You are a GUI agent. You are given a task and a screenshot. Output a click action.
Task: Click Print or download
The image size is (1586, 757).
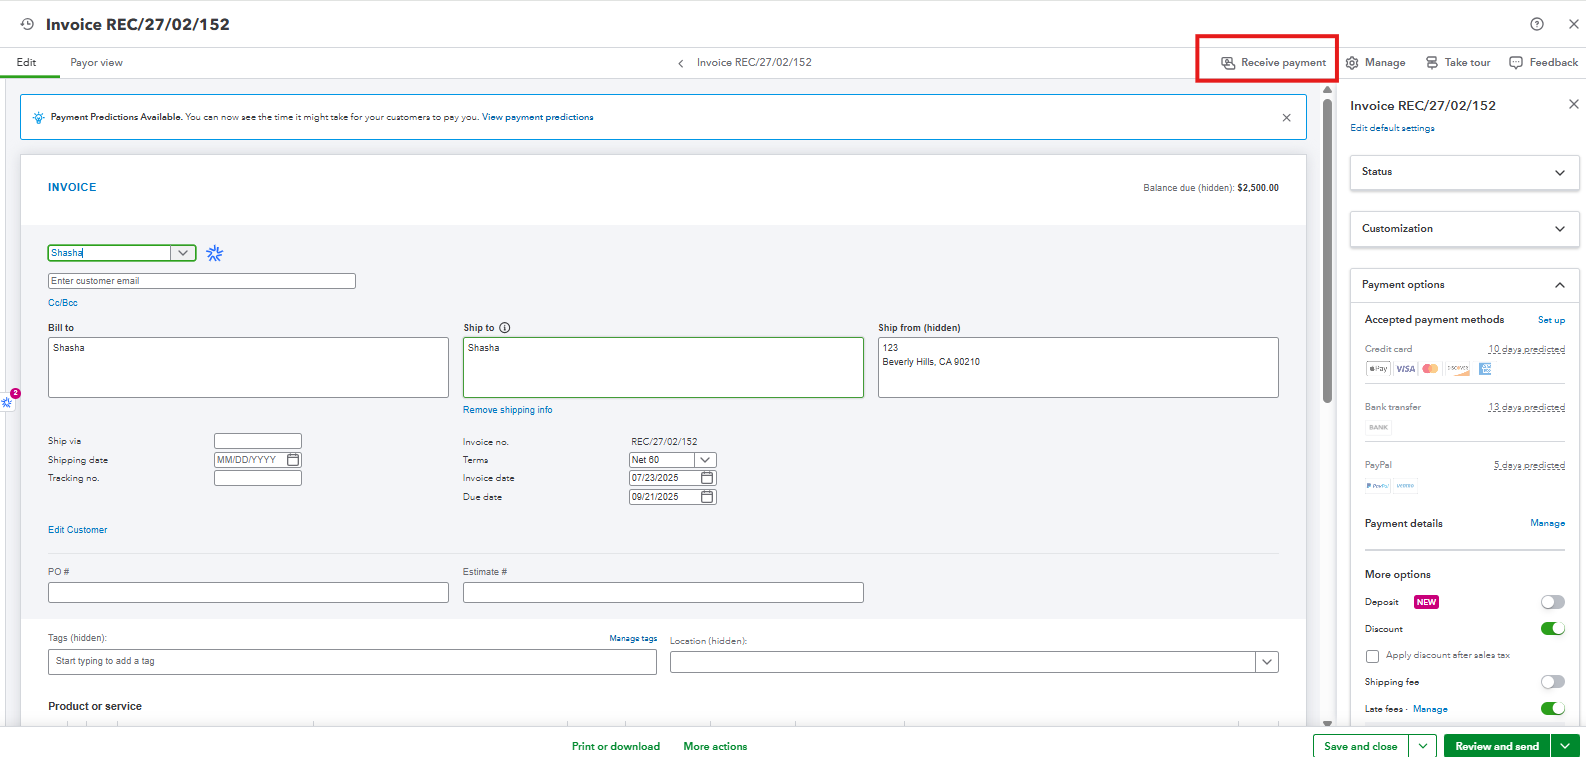click(616, 746)
